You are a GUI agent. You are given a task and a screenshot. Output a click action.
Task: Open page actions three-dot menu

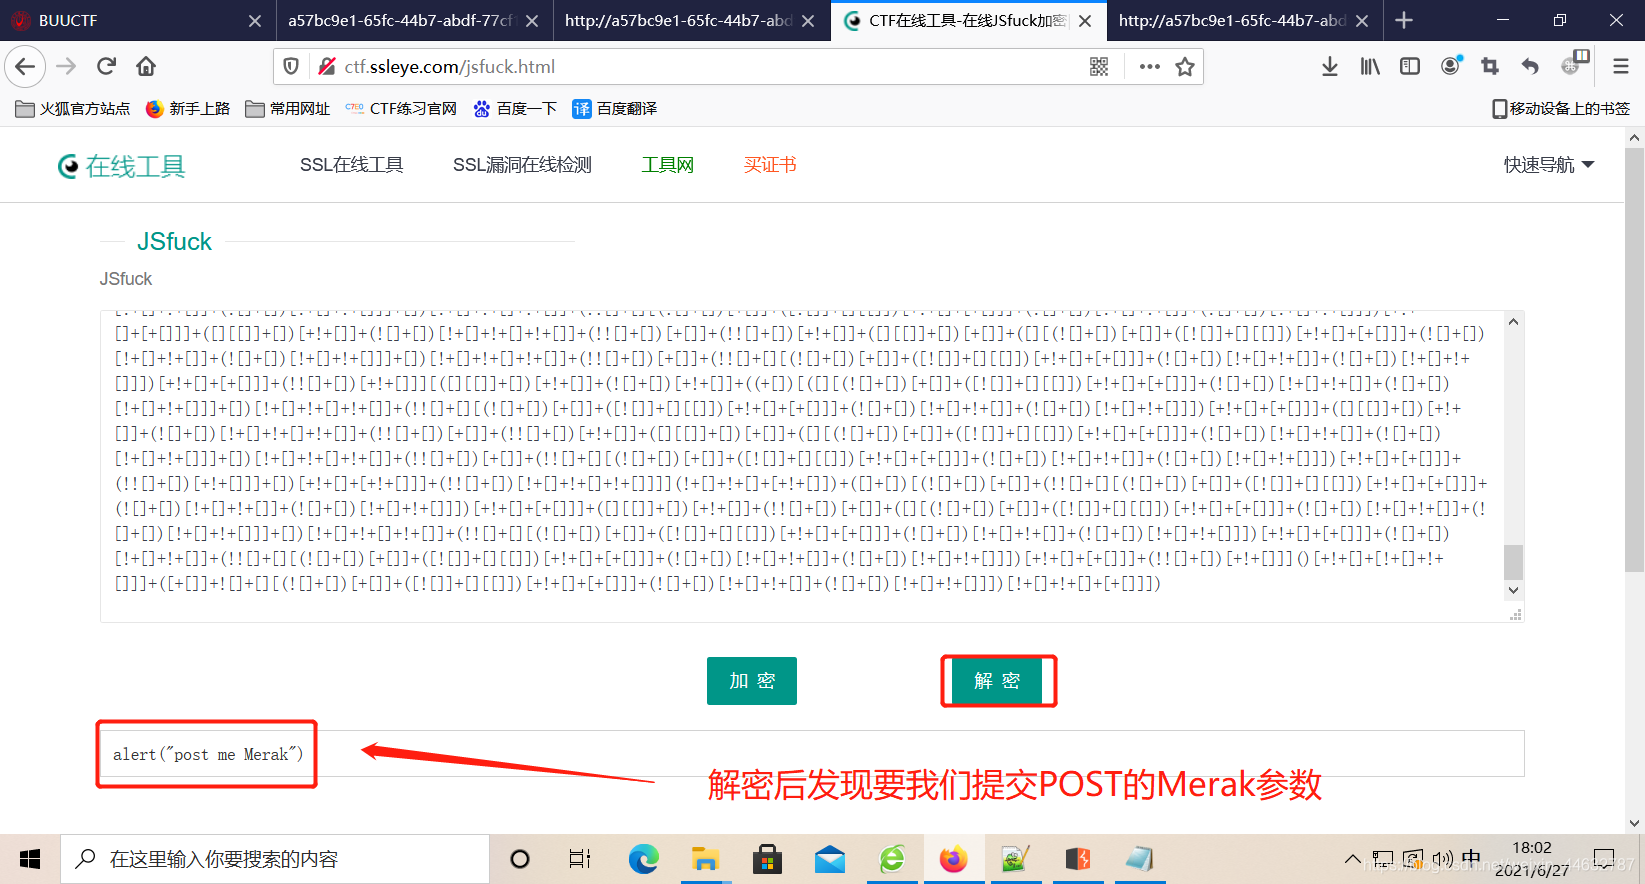[1150, 67]
